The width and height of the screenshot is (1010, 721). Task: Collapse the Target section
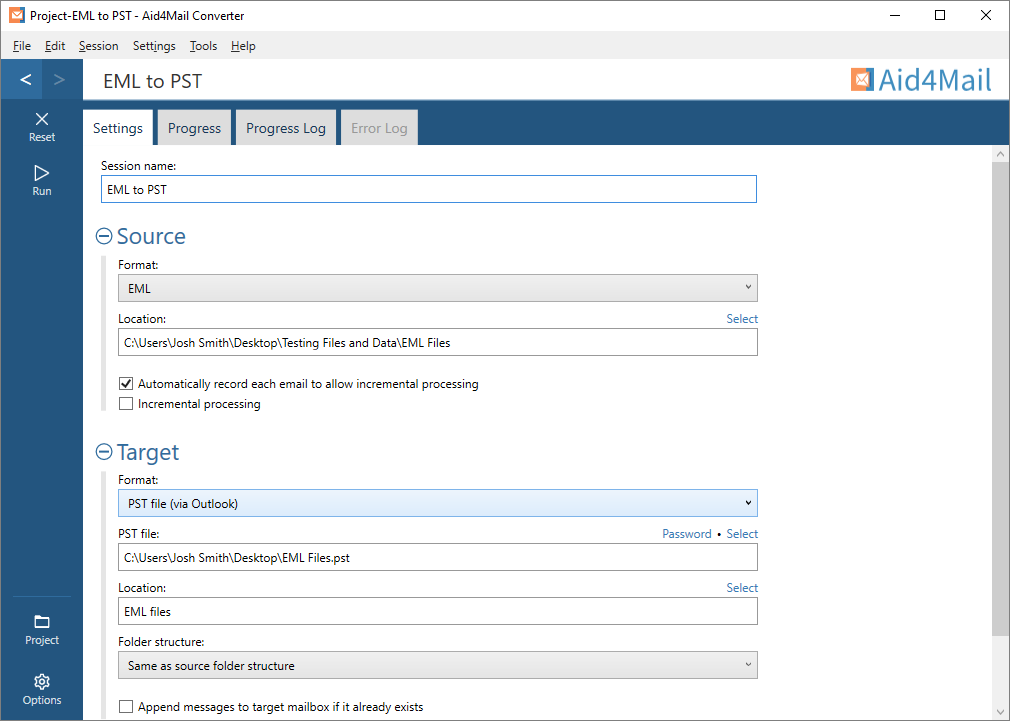coord(104,453)
